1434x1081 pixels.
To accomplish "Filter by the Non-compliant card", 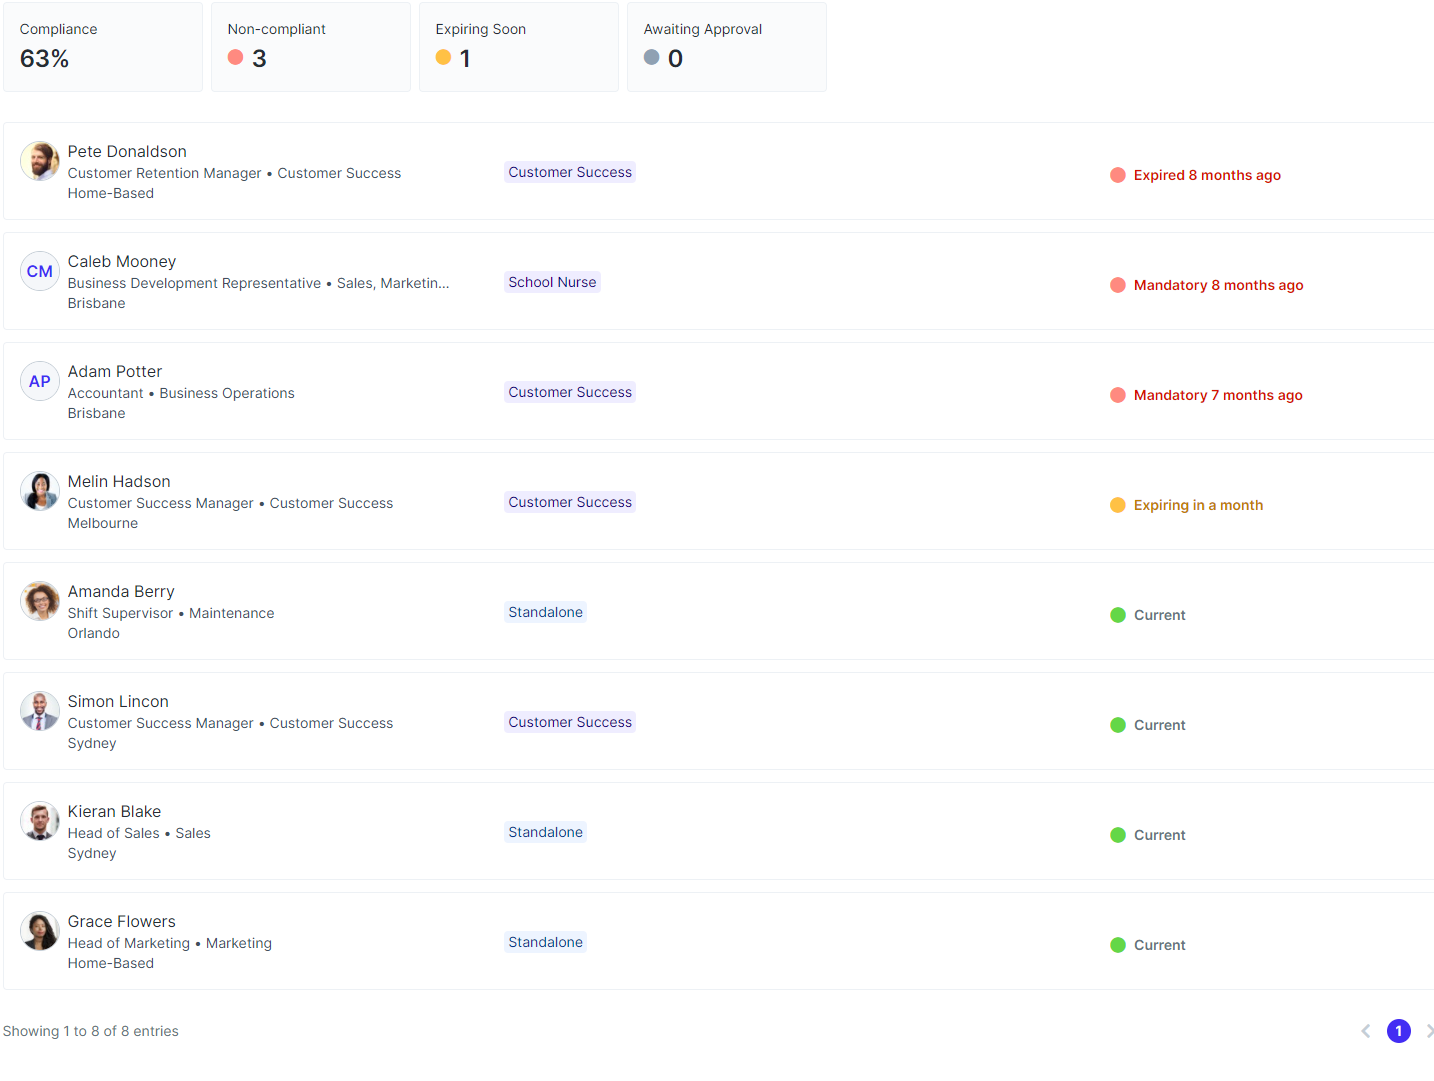I will coord(311,47).
